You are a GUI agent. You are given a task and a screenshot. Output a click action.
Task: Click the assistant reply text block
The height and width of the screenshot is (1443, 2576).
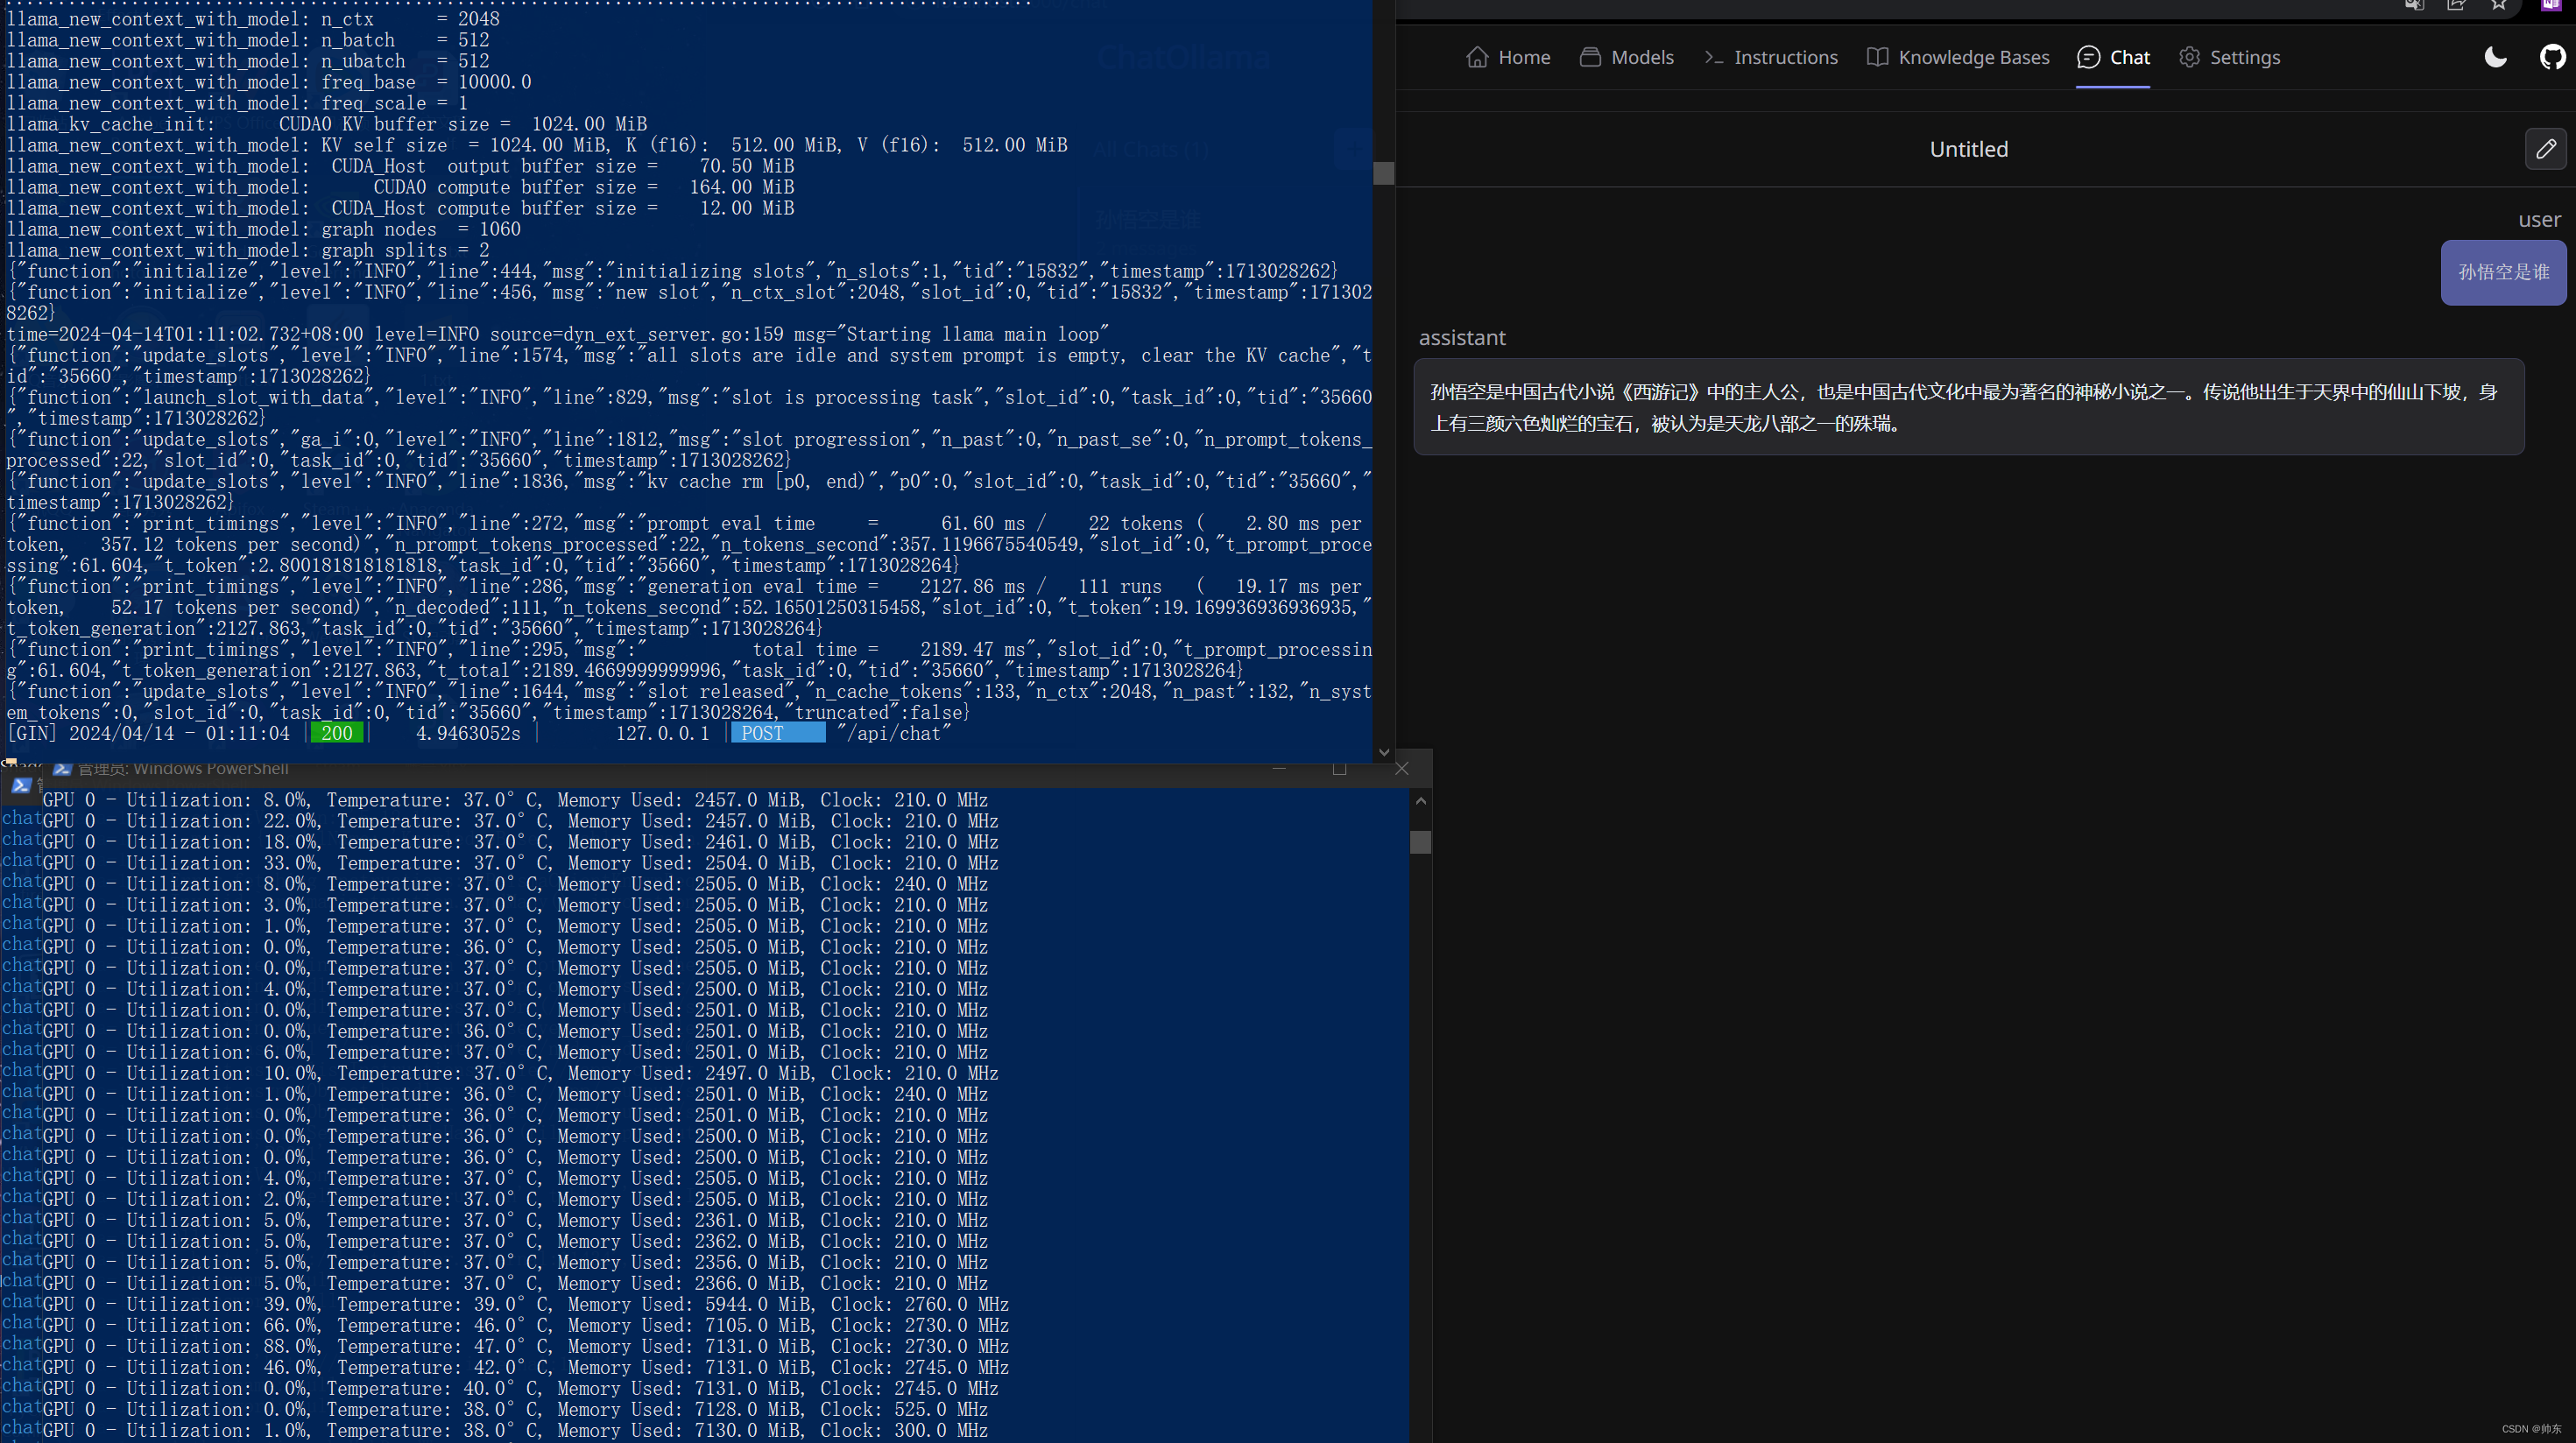(x=1968, y=407)
